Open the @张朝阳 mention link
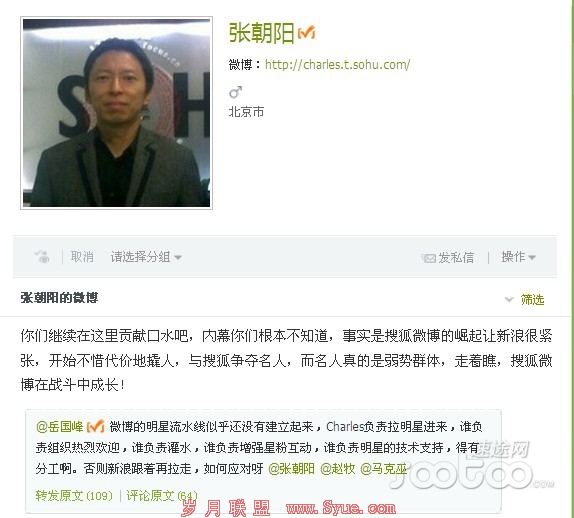 pyautogui.click(x=291, y=469)
